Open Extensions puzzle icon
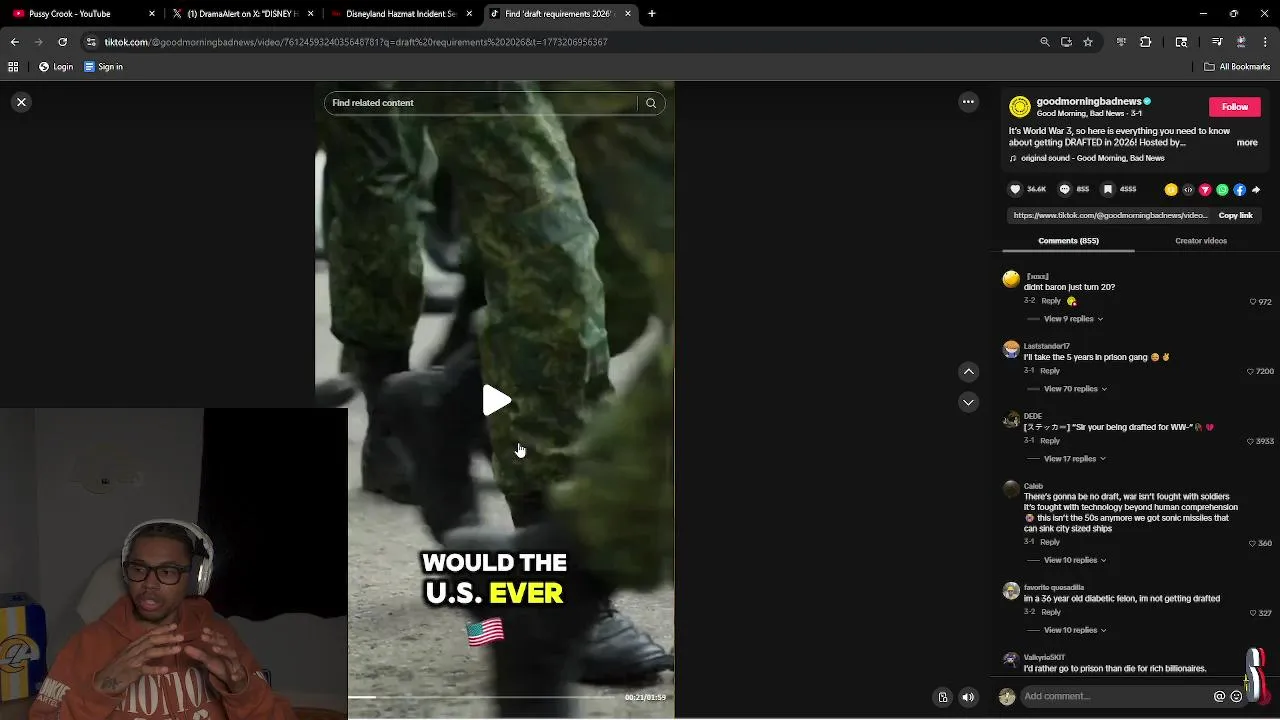 tap(1146, 42)
